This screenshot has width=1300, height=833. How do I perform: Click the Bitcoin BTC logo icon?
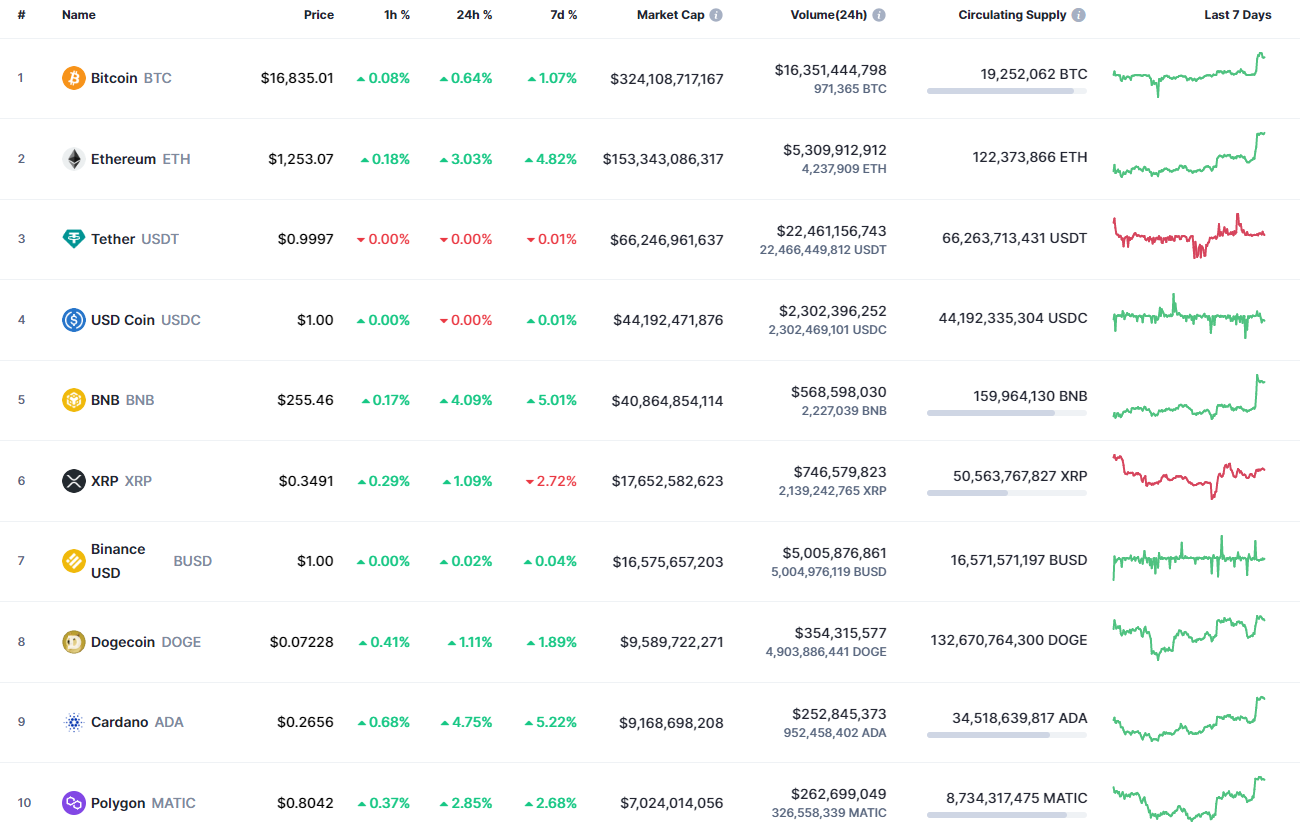point(73,77)
